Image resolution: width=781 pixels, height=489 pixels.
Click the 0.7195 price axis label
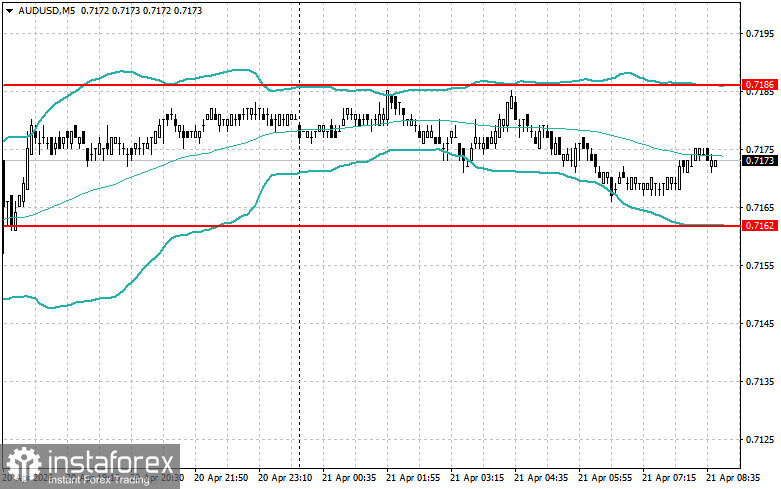pos(760,33)
